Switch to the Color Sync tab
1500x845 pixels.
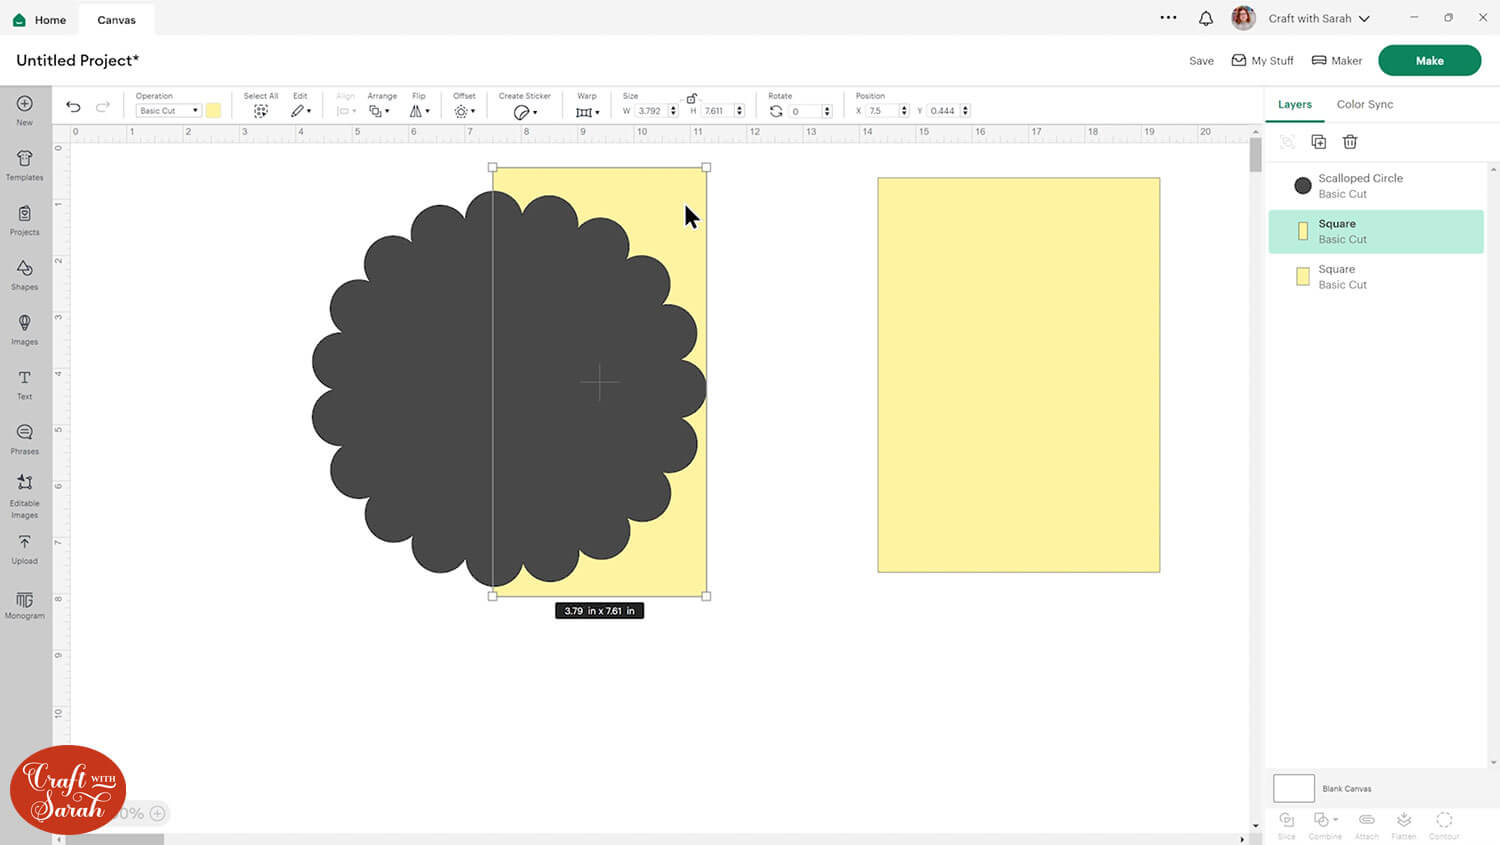coord(1364,104)
